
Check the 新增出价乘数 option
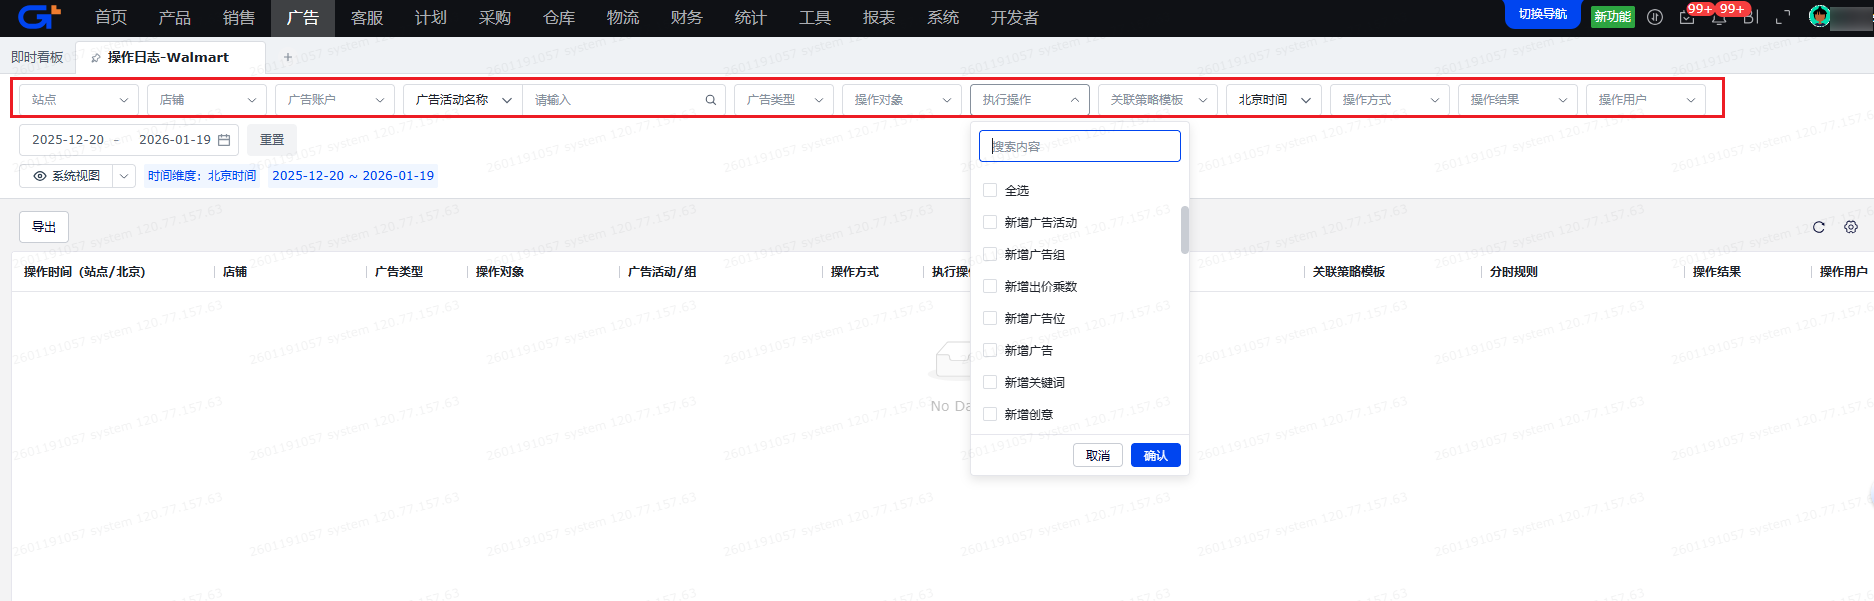pos(990,286)
